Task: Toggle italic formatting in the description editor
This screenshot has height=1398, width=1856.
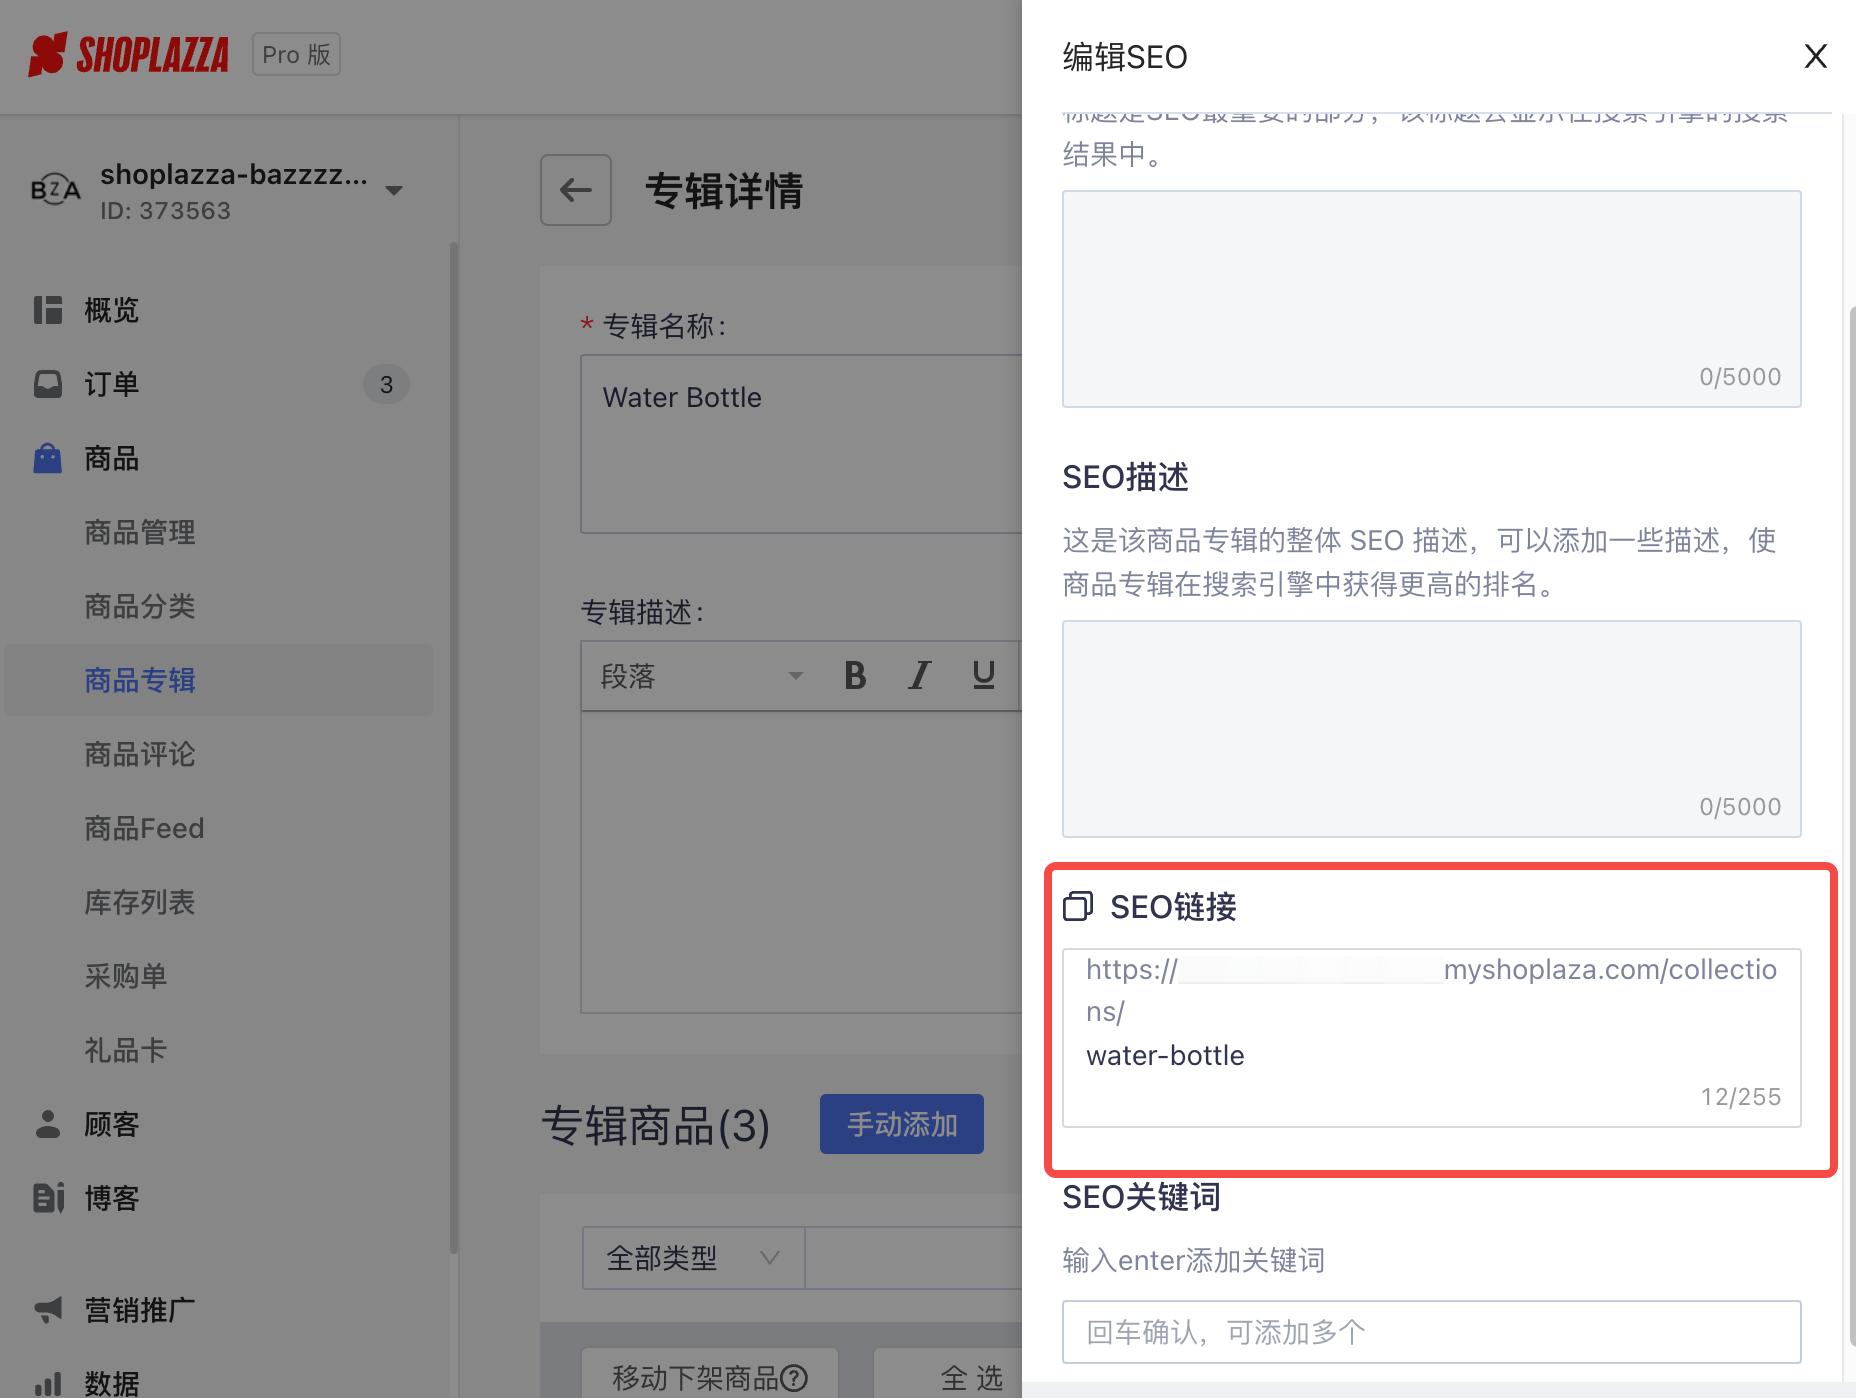Action: point(918,676)
